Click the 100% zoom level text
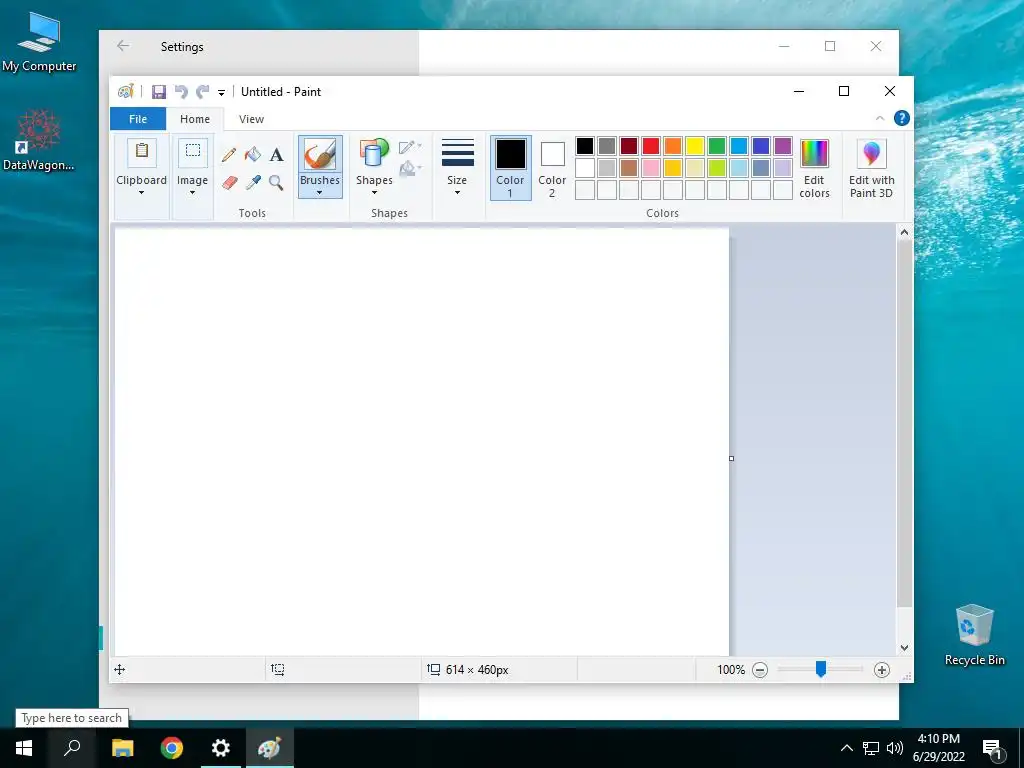Viewport: 1024px width, 768px height. pyautogui.click(x=731, y=670)
